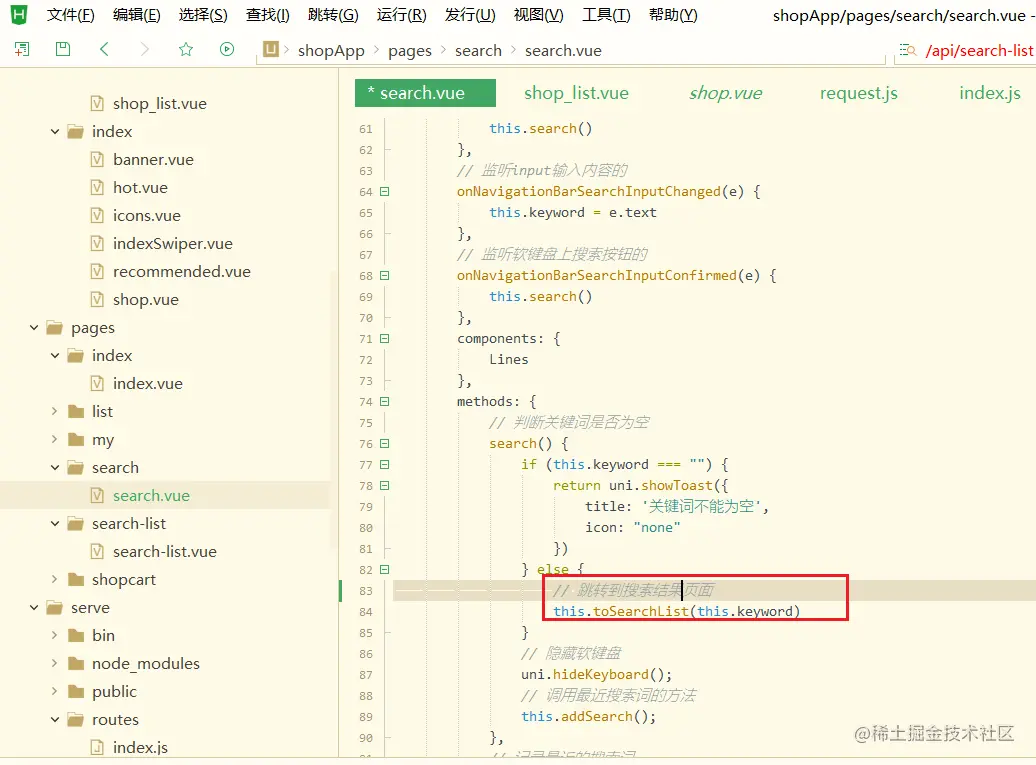The height and width of the screenshot is (765, 1036).
Task: Click the folder icon of serve
Action: tap(55, 608)
